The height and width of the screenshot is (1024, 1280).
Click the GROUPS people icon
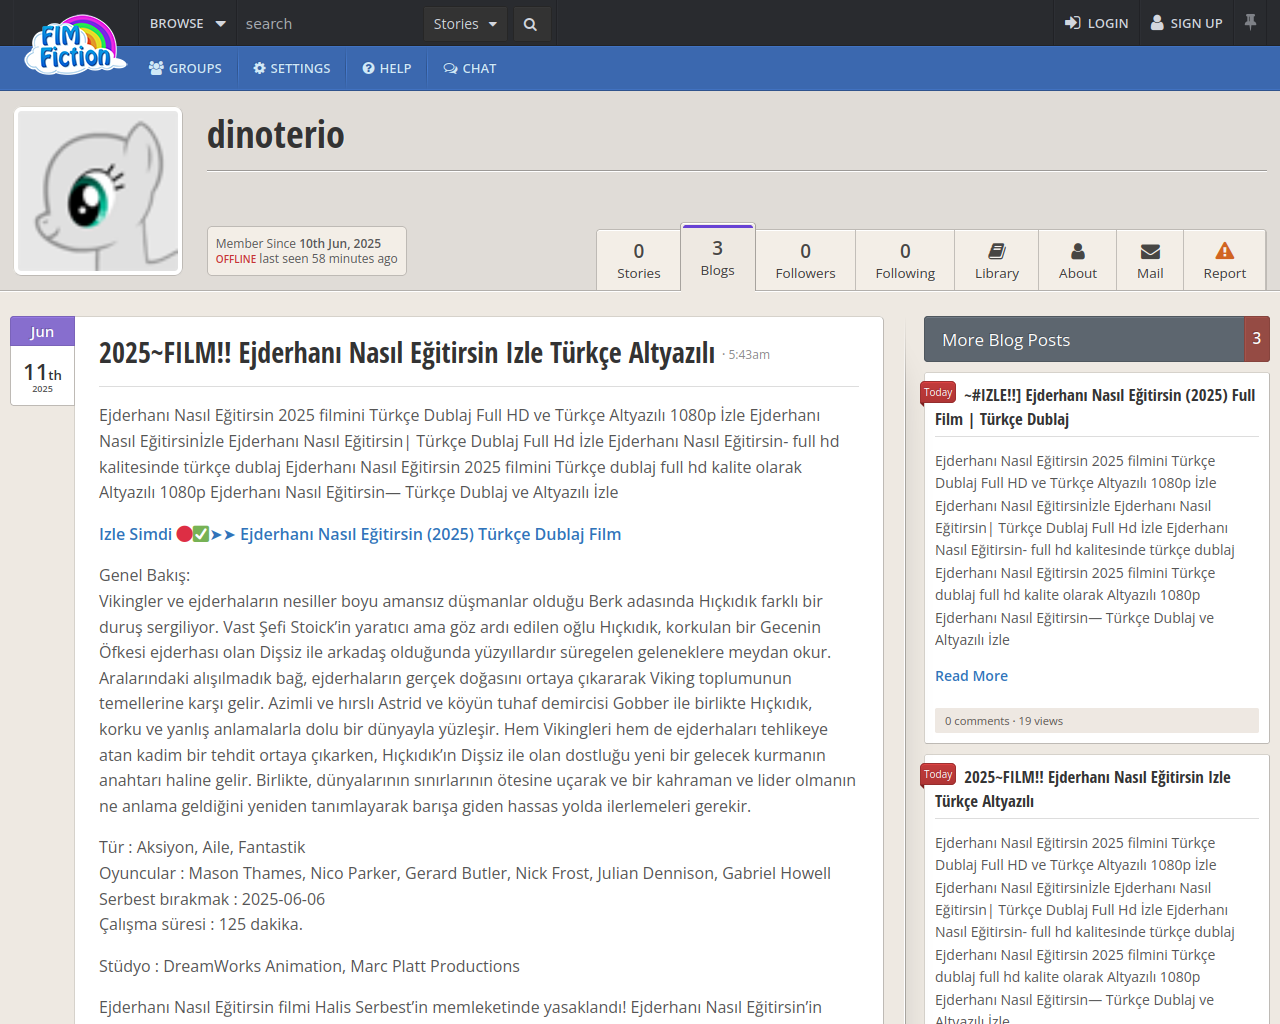156,68
